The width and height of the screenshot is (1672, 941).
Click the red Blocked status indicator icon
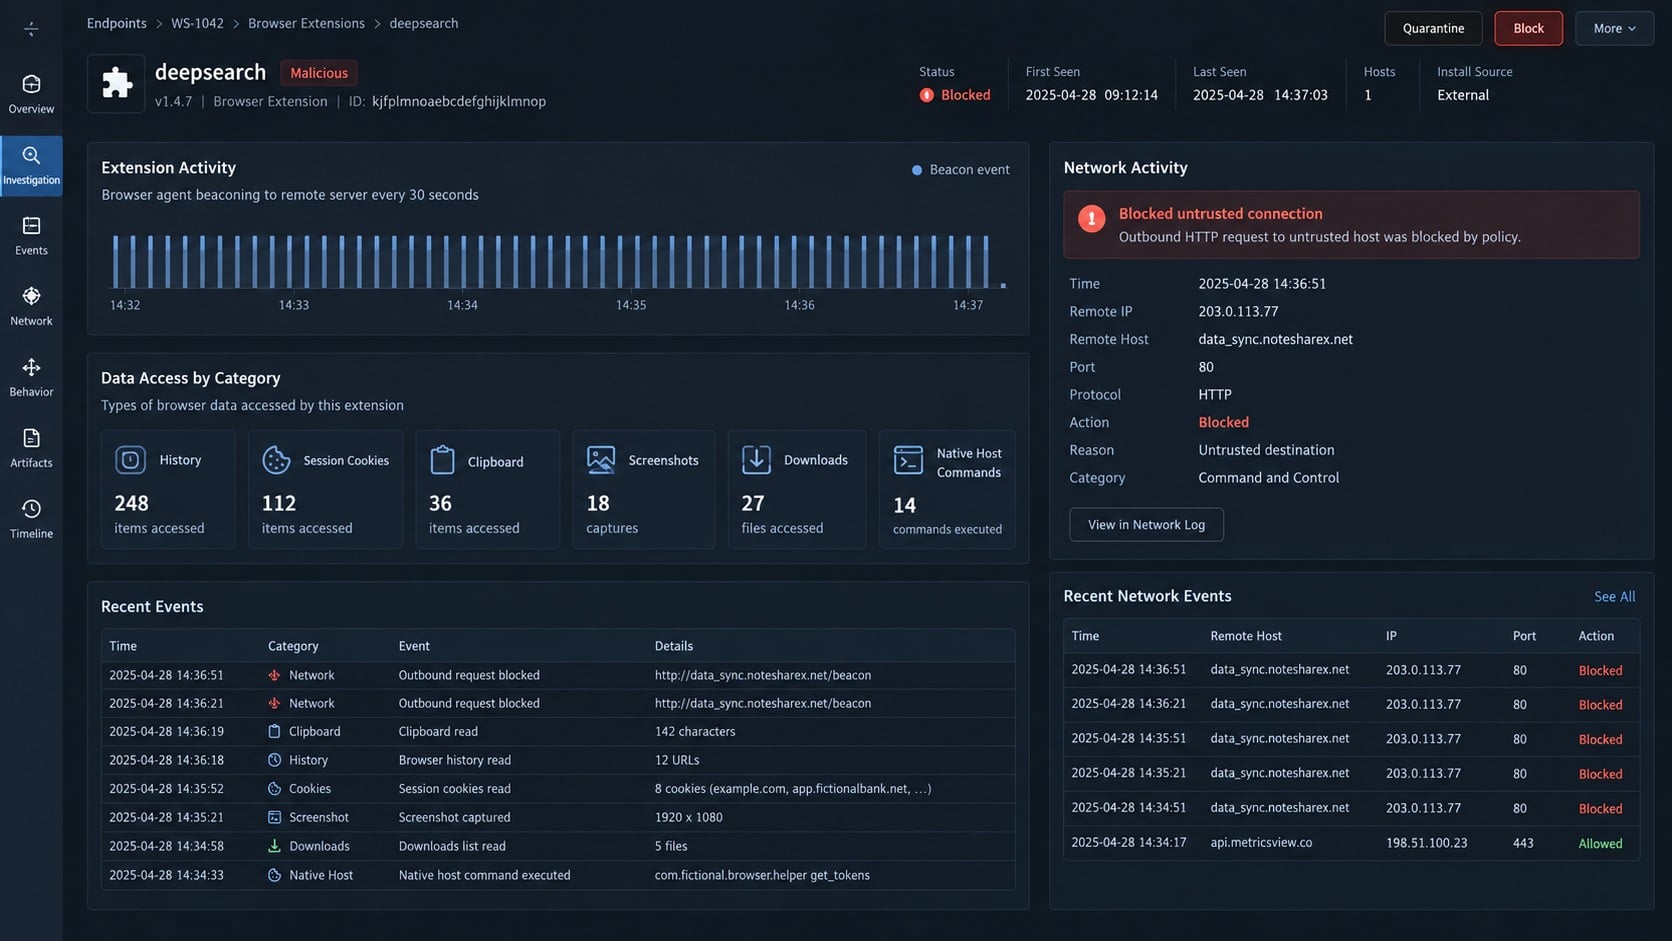point(927,95)
